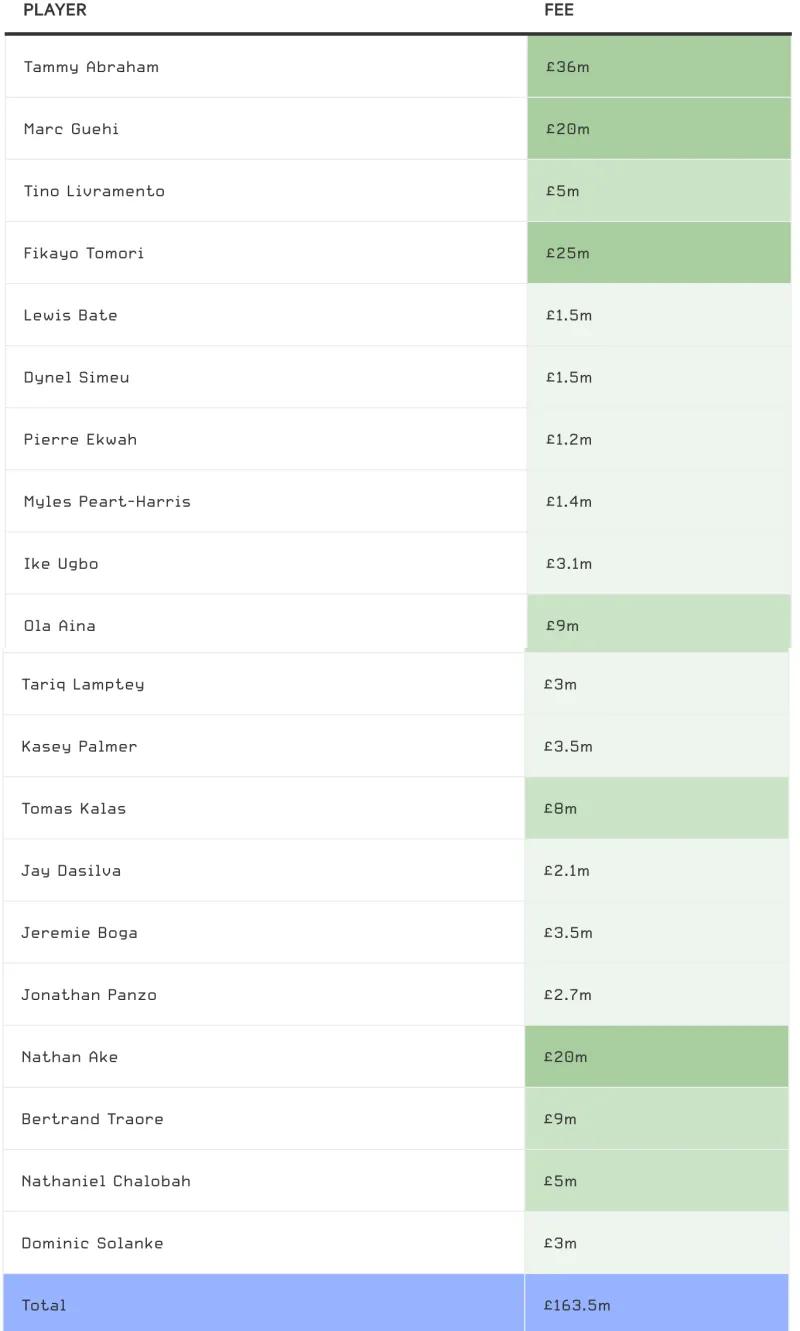Select the Dynel Simeu name cell
This screenshot has width=800, height=1331.
pos(76,377)
